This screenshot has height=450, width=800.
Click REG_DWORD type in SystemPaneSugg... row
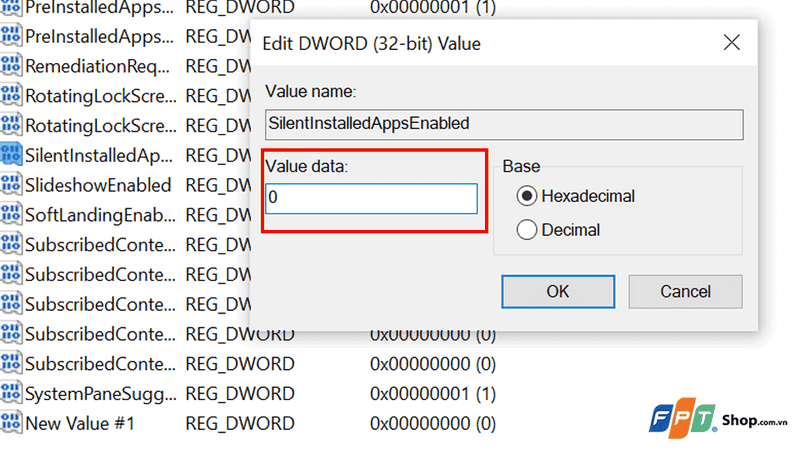(240, 394)
